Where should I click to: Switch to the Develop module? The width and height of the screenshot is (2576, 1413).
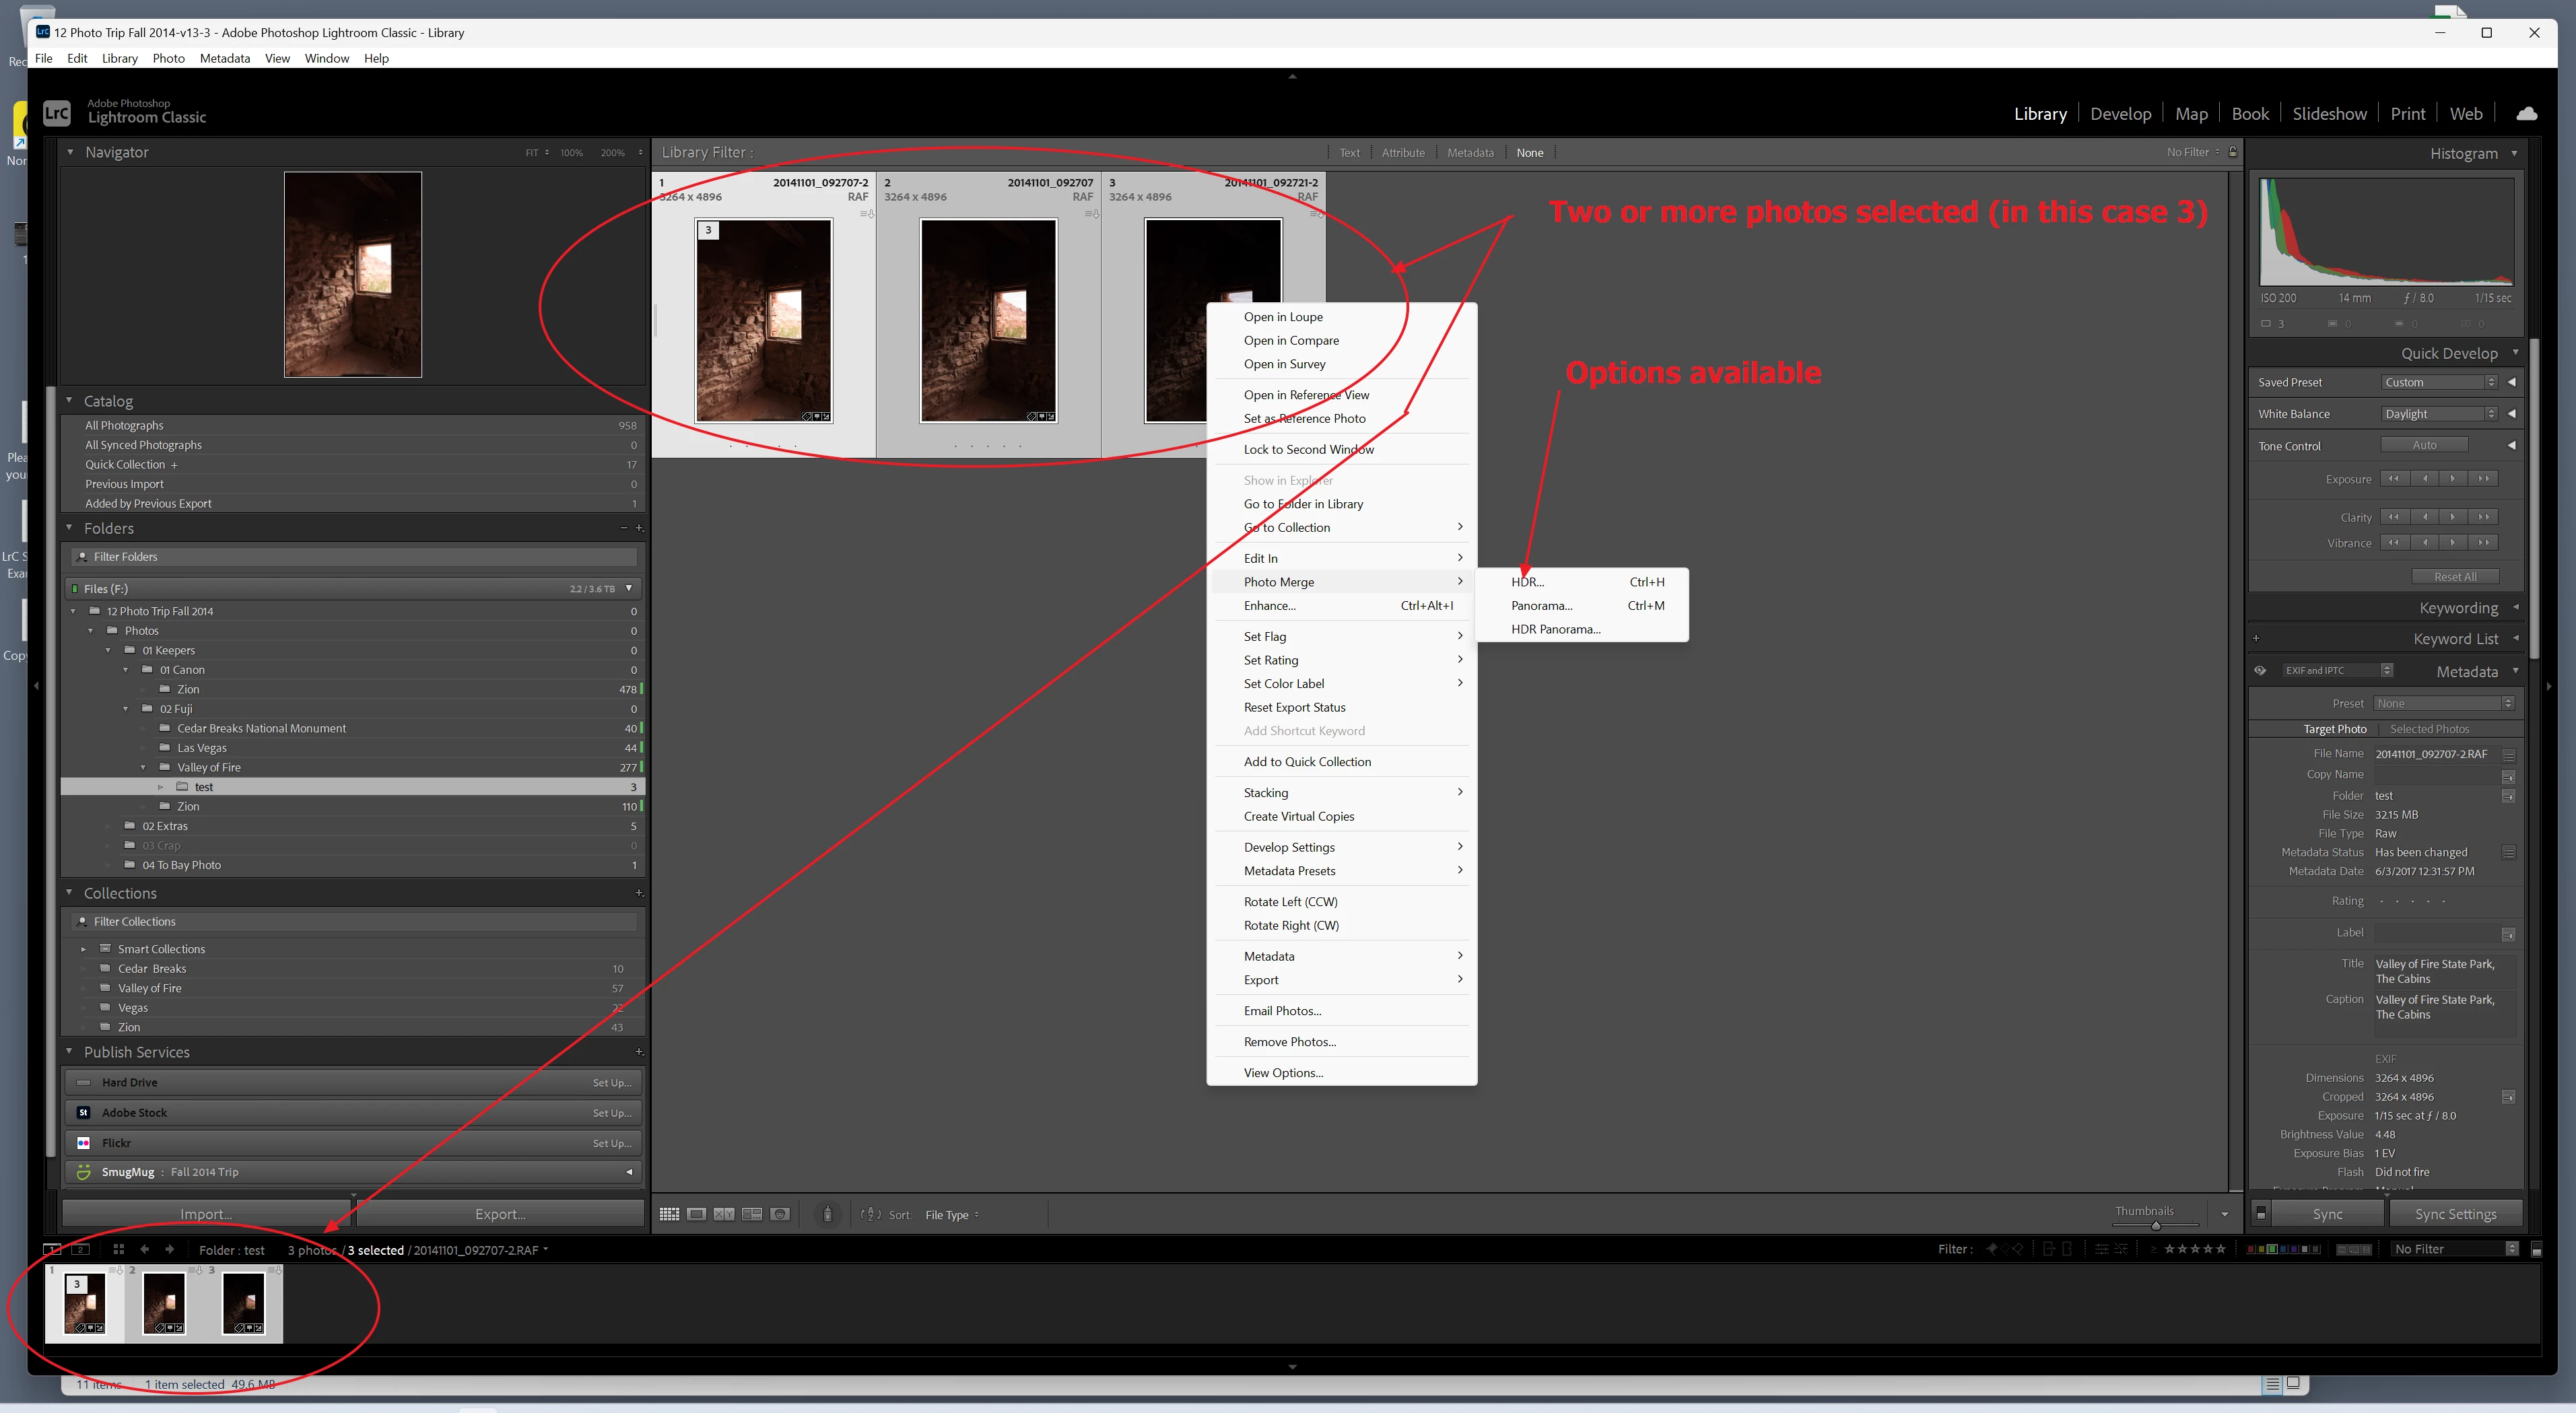(2120, 114)
